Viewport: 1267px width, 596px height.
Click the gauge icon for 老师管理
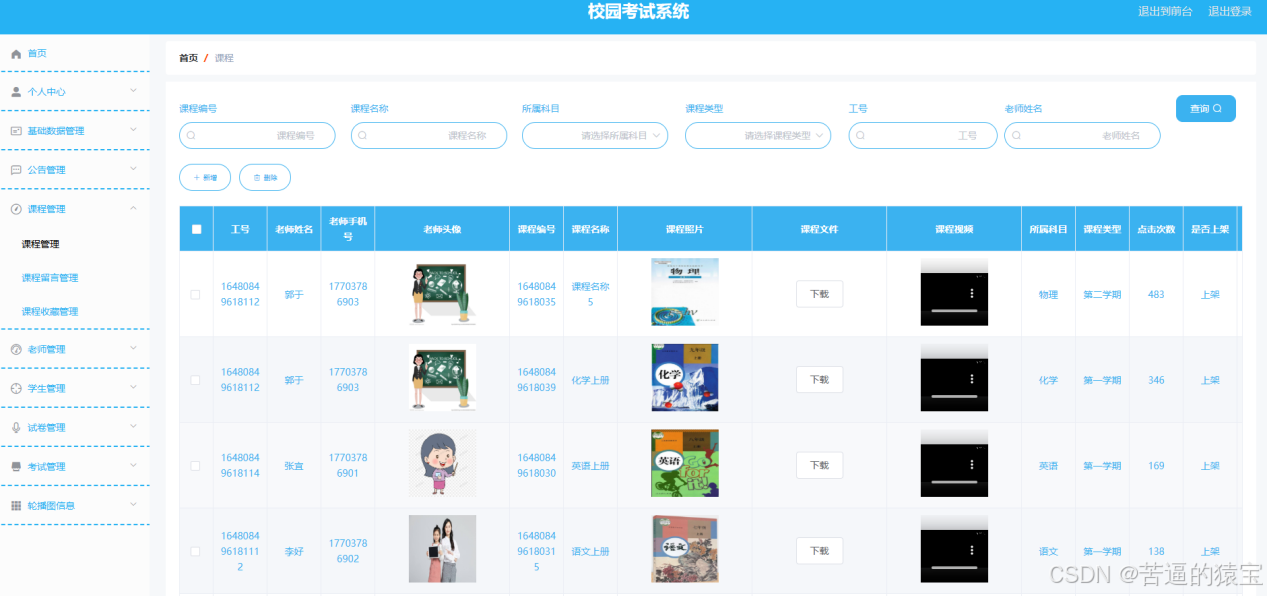[x=16, y=349]
